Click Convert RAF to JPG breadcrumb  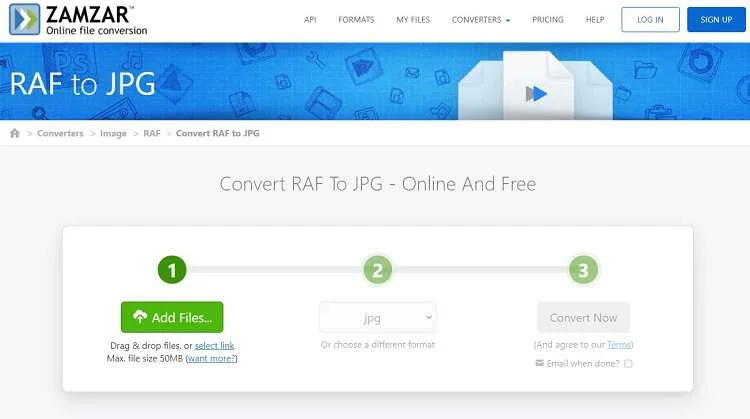click(x=218, y=133)
